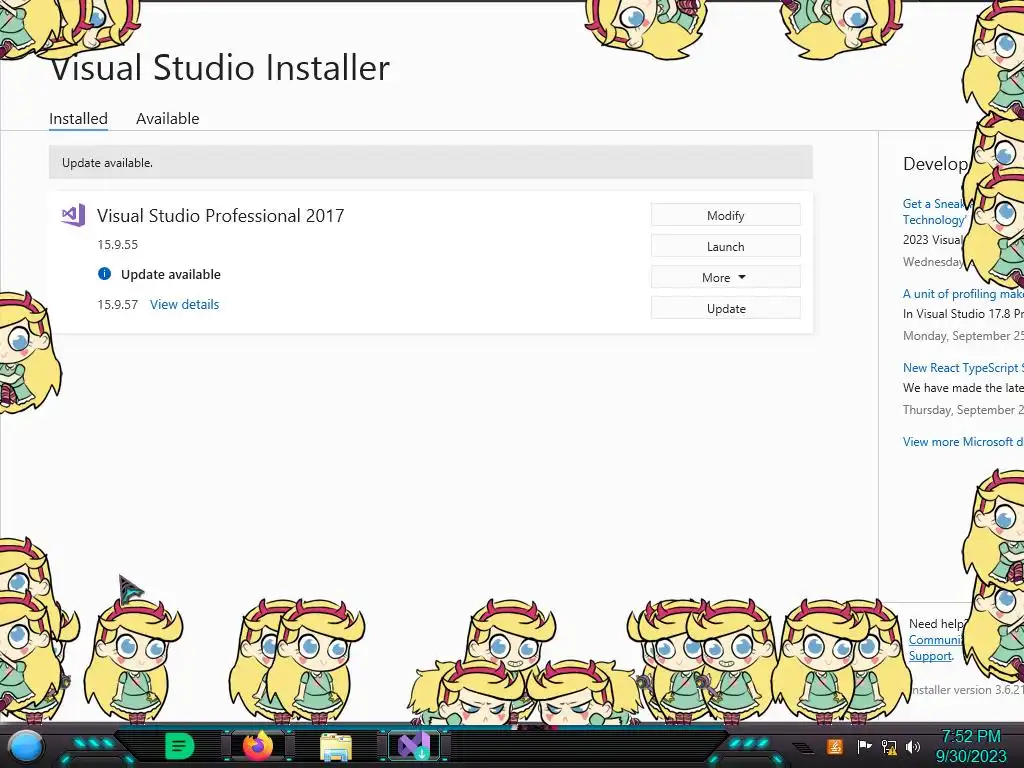The image size is (1024, 768).
Task: Launch Firefox from the taskbar
Action: tap(257, 746)
